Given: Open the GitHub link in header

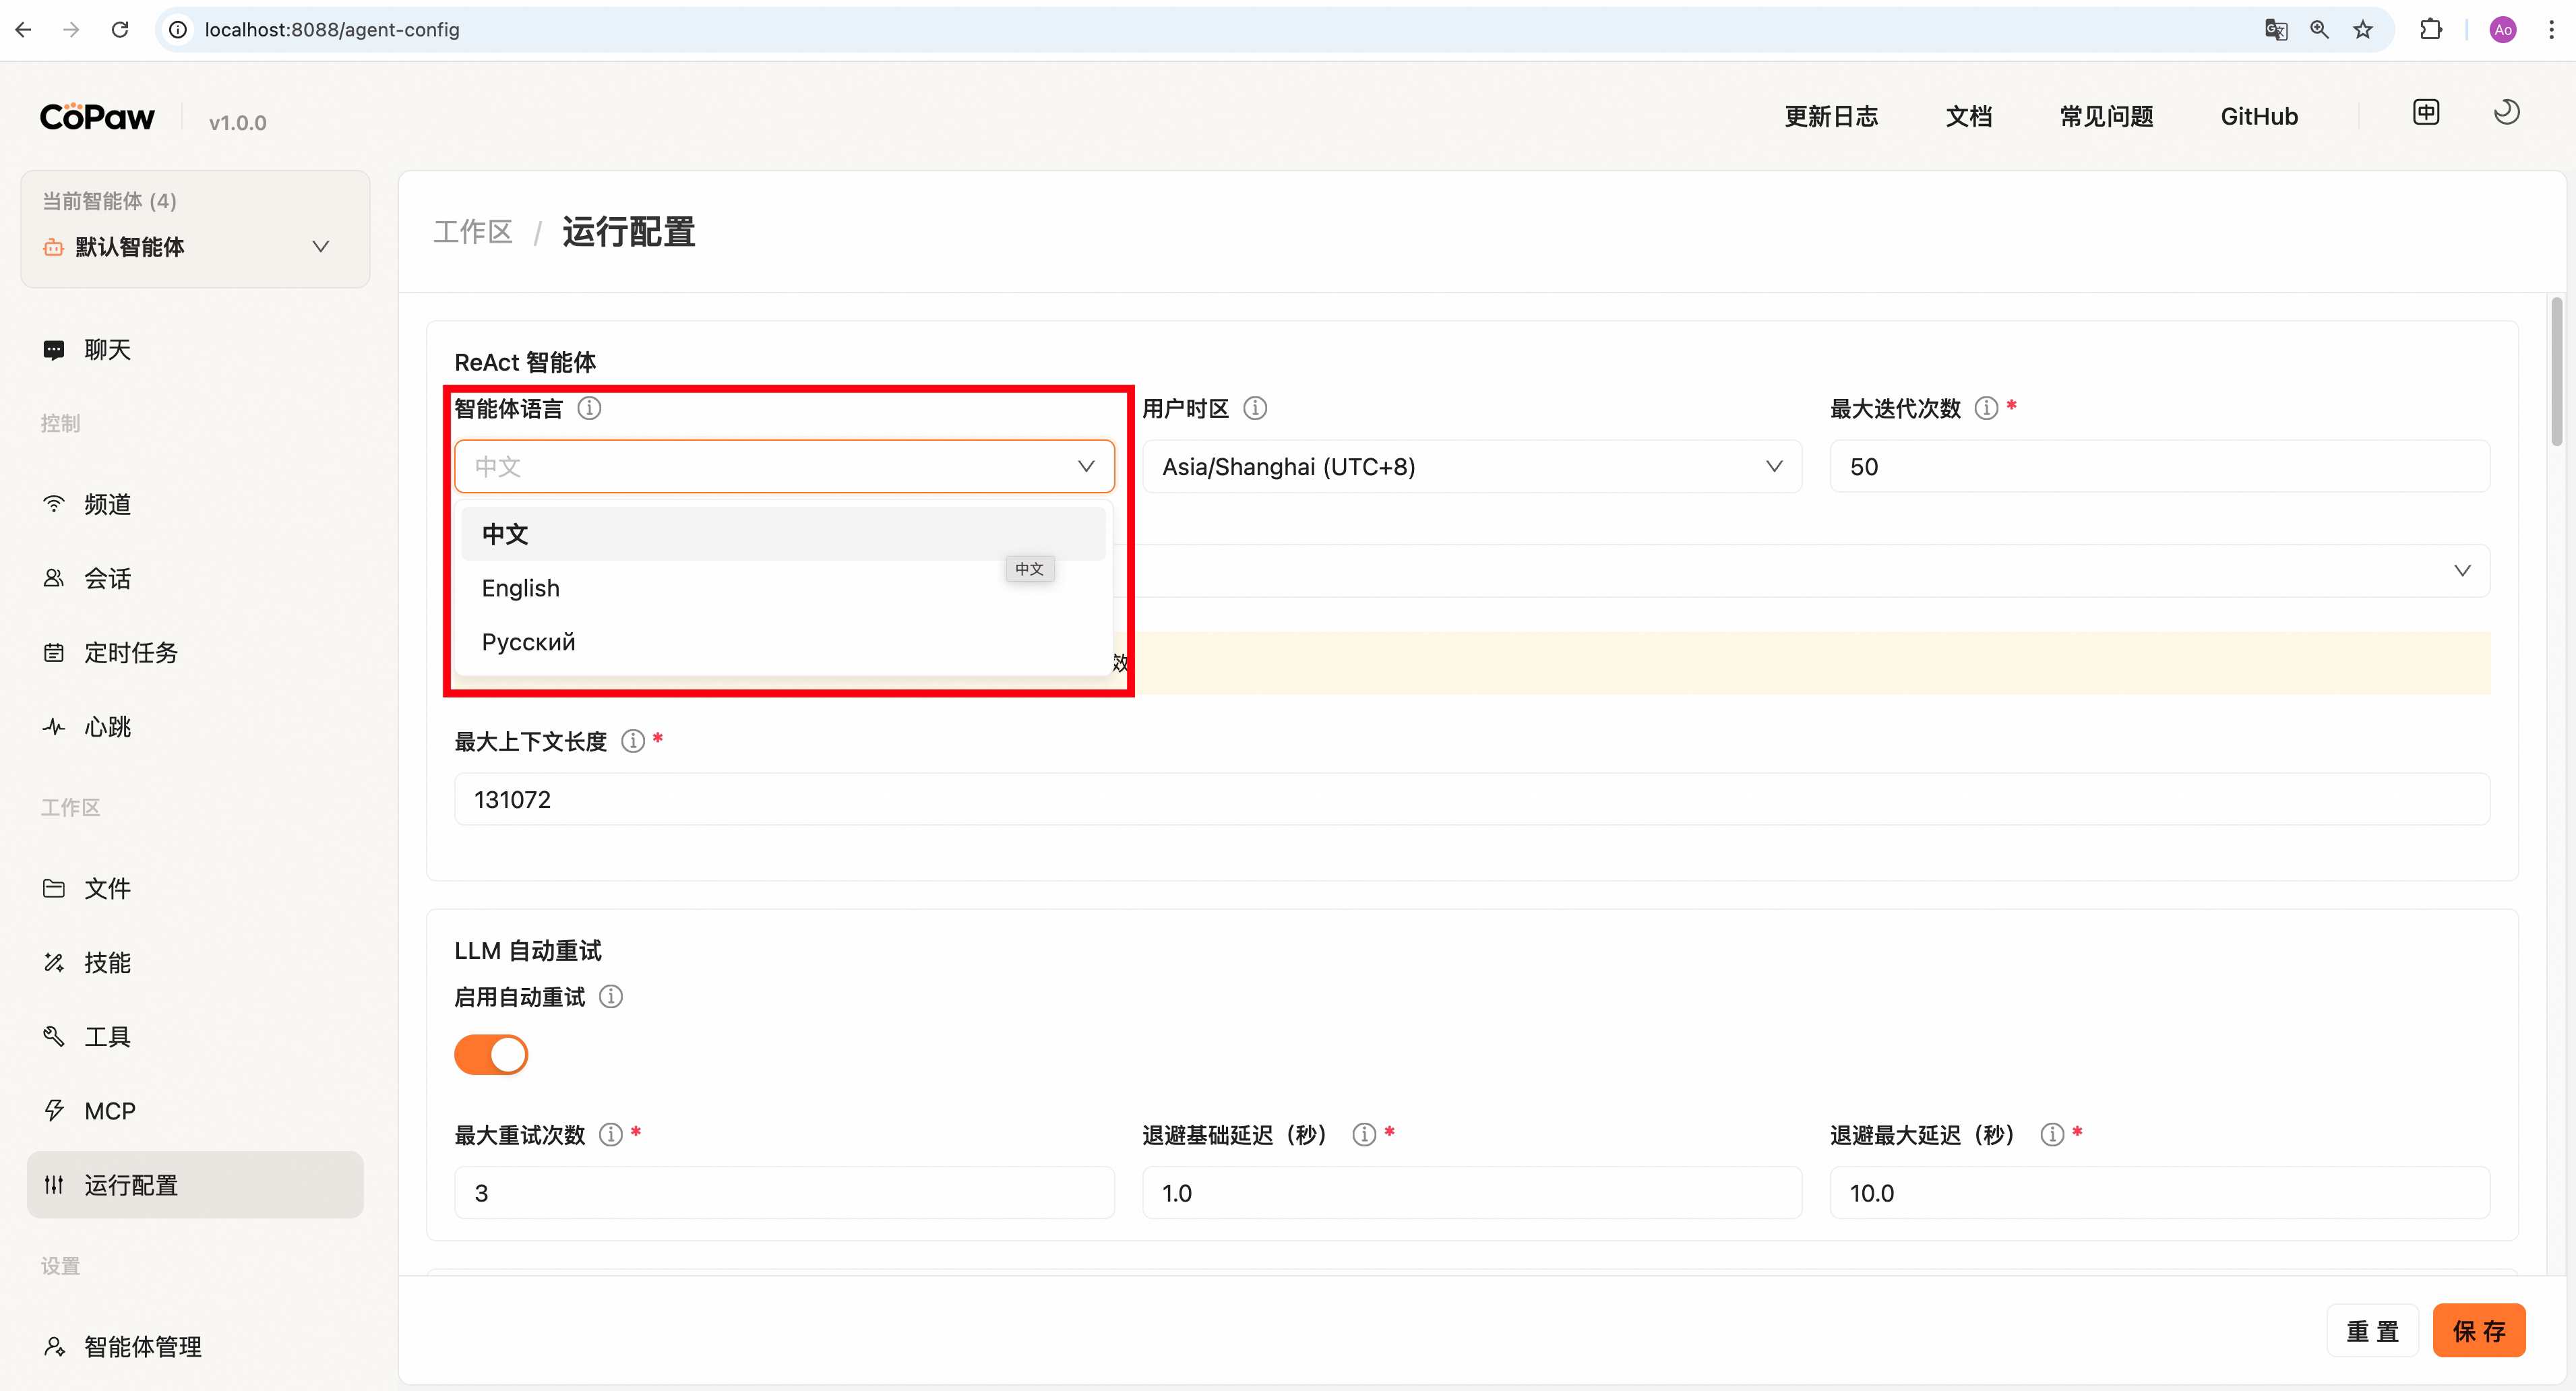Looking at the screenshot, I should 2259,117.
